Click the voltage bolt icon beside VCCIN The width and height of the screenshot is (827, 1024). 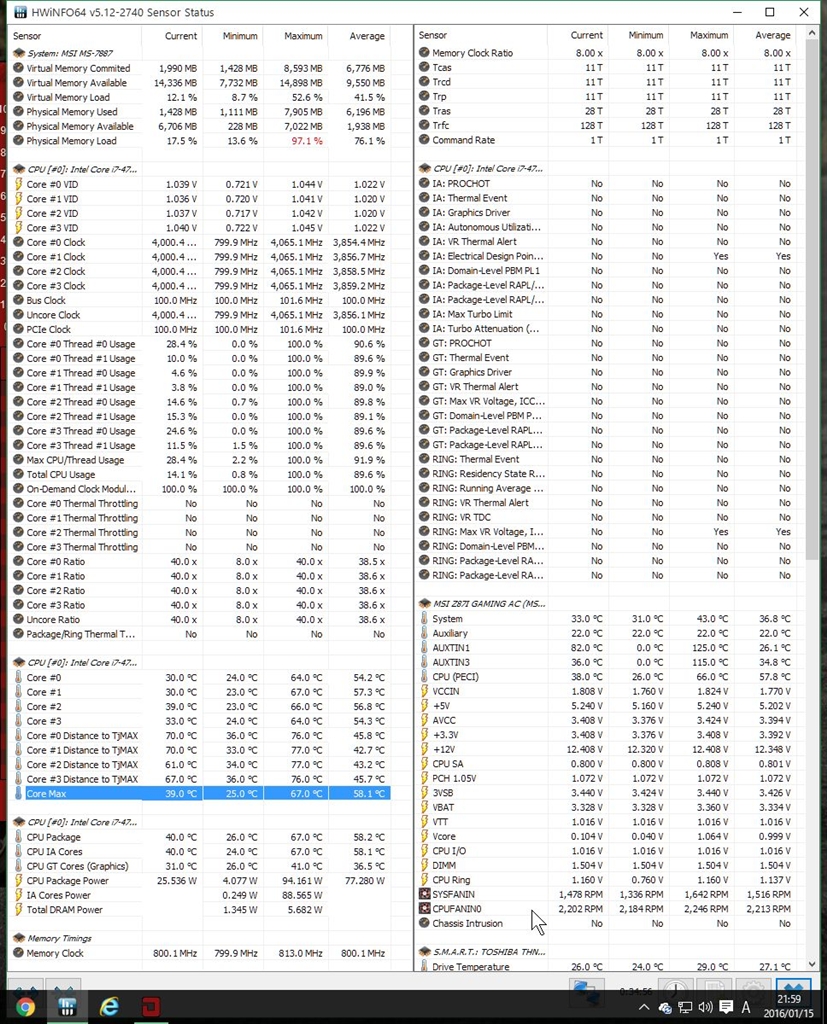tap(425, 691)
